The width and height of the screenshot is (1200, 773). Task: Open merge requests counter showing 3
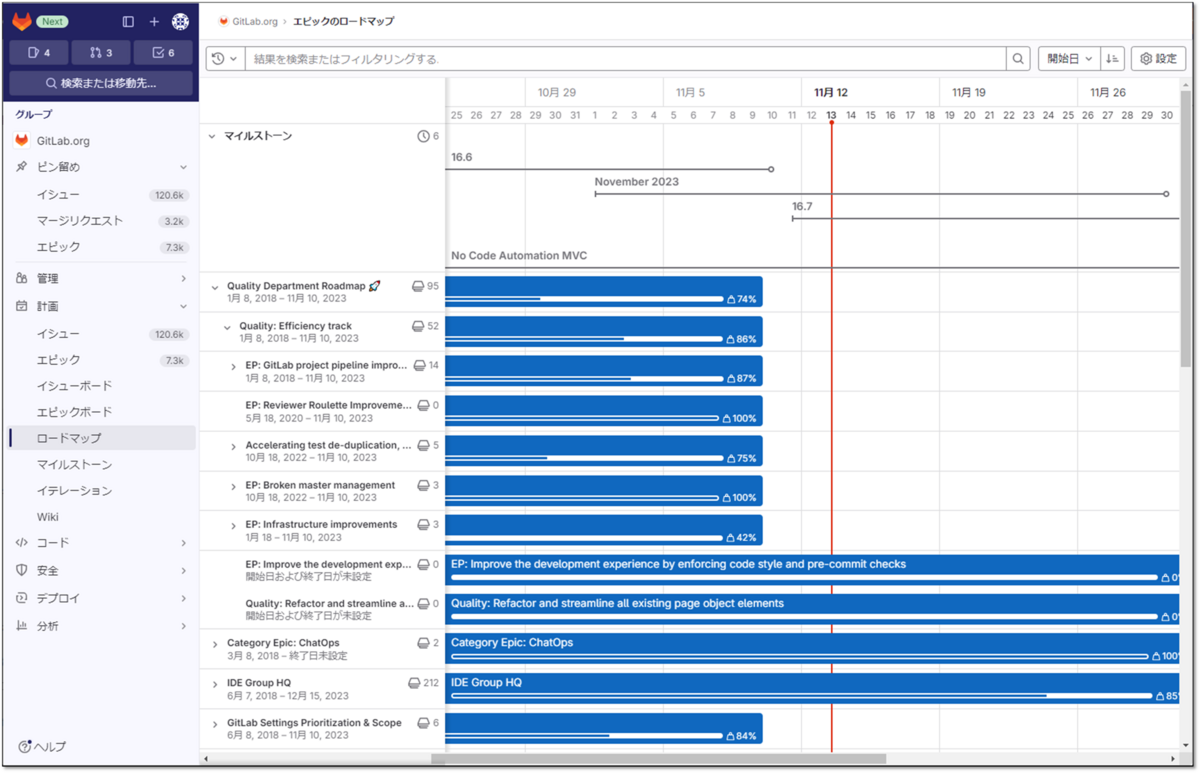(x=101, y=53)
